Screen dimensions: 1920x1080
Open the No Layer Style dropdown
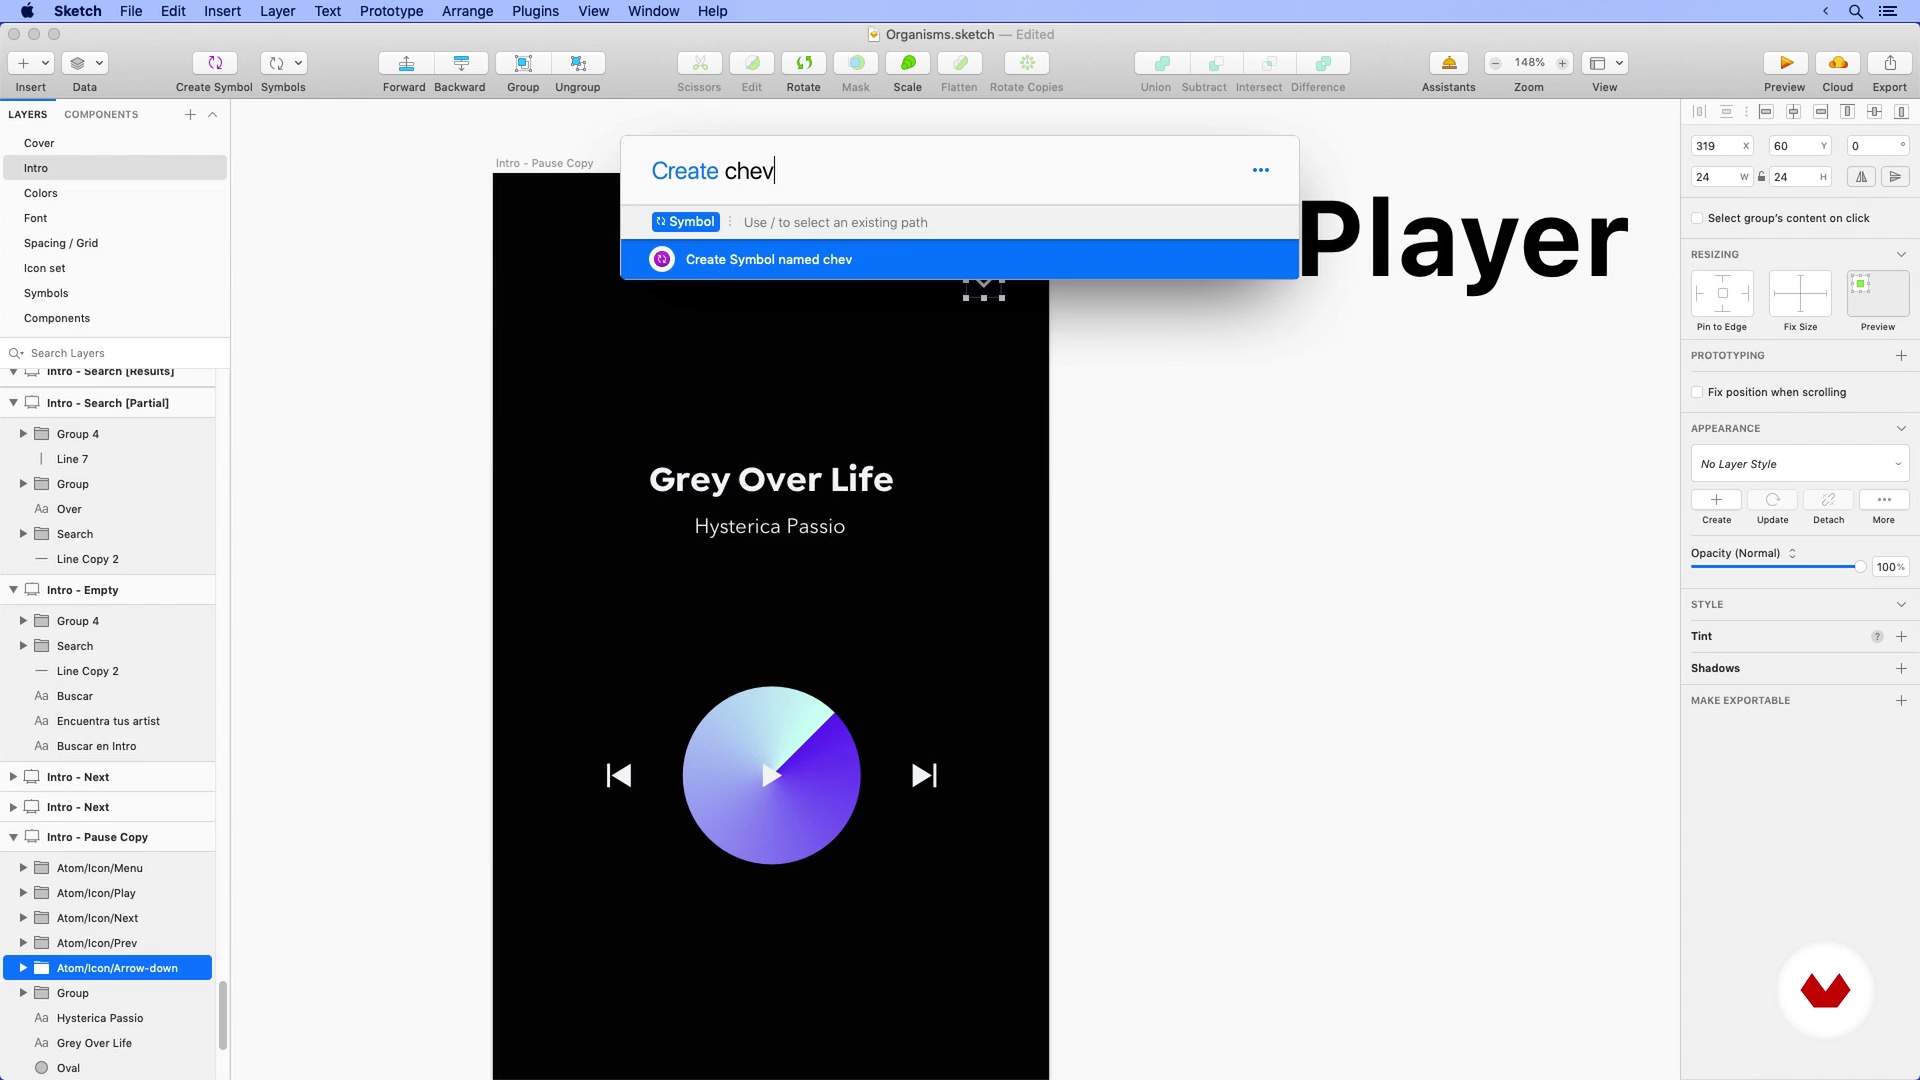click(1799, 464)
